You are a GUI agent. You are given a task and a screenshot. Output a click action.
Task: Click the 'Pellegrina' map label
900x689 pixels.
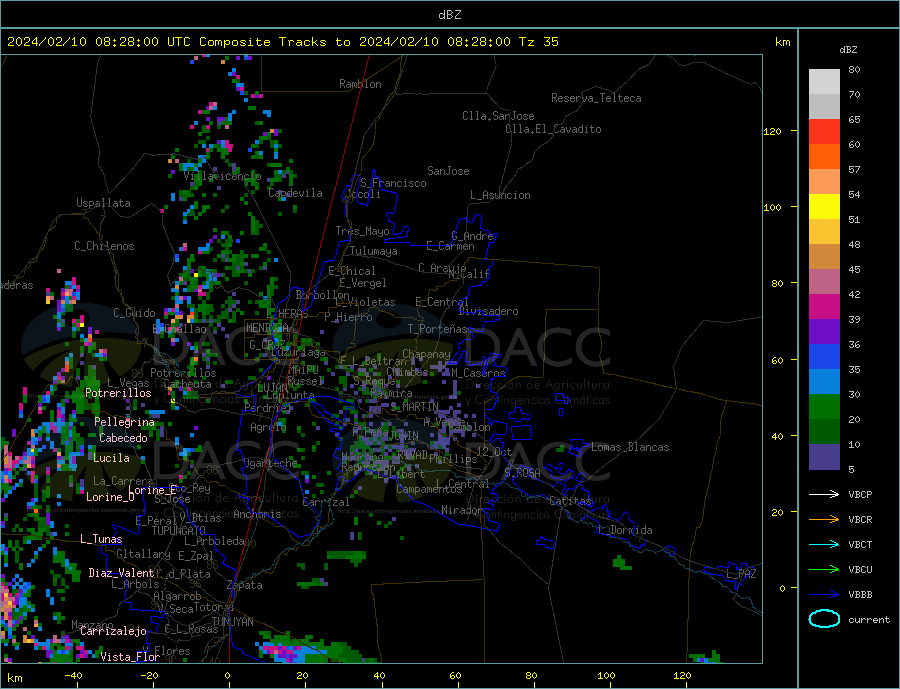pyautogui.click(x=125, y=422)
